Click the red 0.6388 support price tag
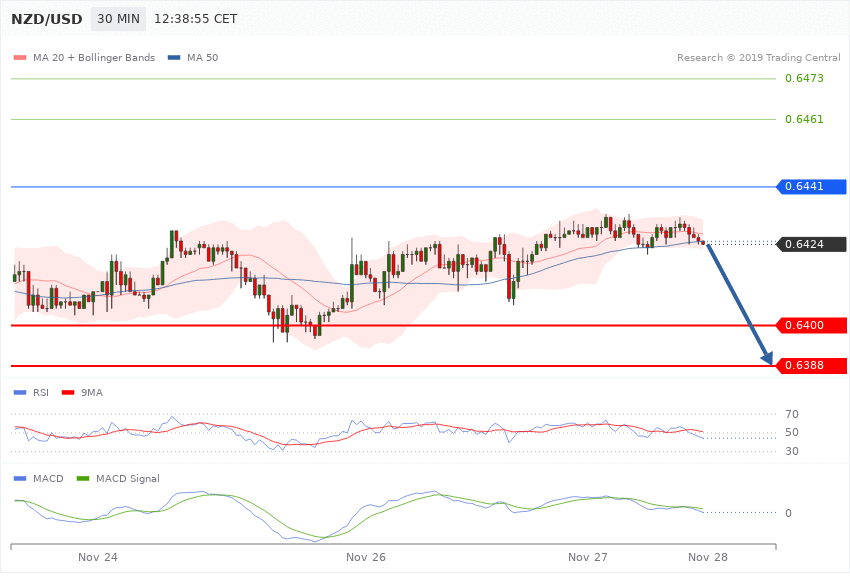 (812, 366)
